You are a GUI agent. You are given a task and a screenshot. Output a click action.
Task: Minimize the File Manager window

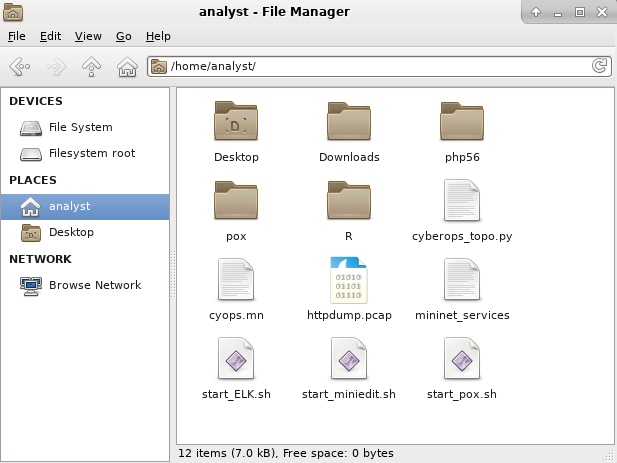558,13
